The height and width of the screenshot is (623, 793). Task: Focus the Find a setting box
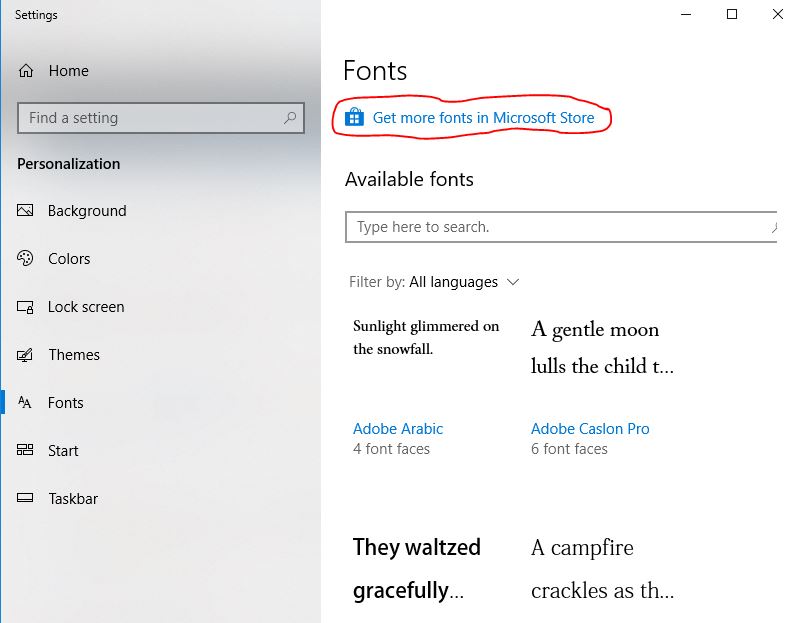(161, 118)
